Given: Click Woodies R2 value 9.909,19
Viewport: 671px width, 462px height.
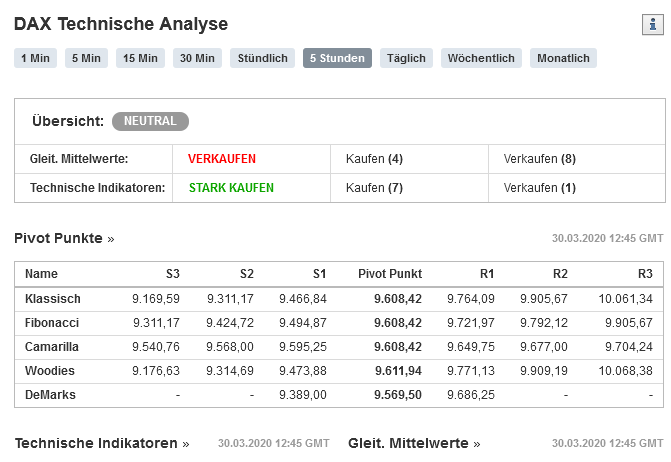Looking at the screenshot, I should pyautogui.click(x=544, y=370).
